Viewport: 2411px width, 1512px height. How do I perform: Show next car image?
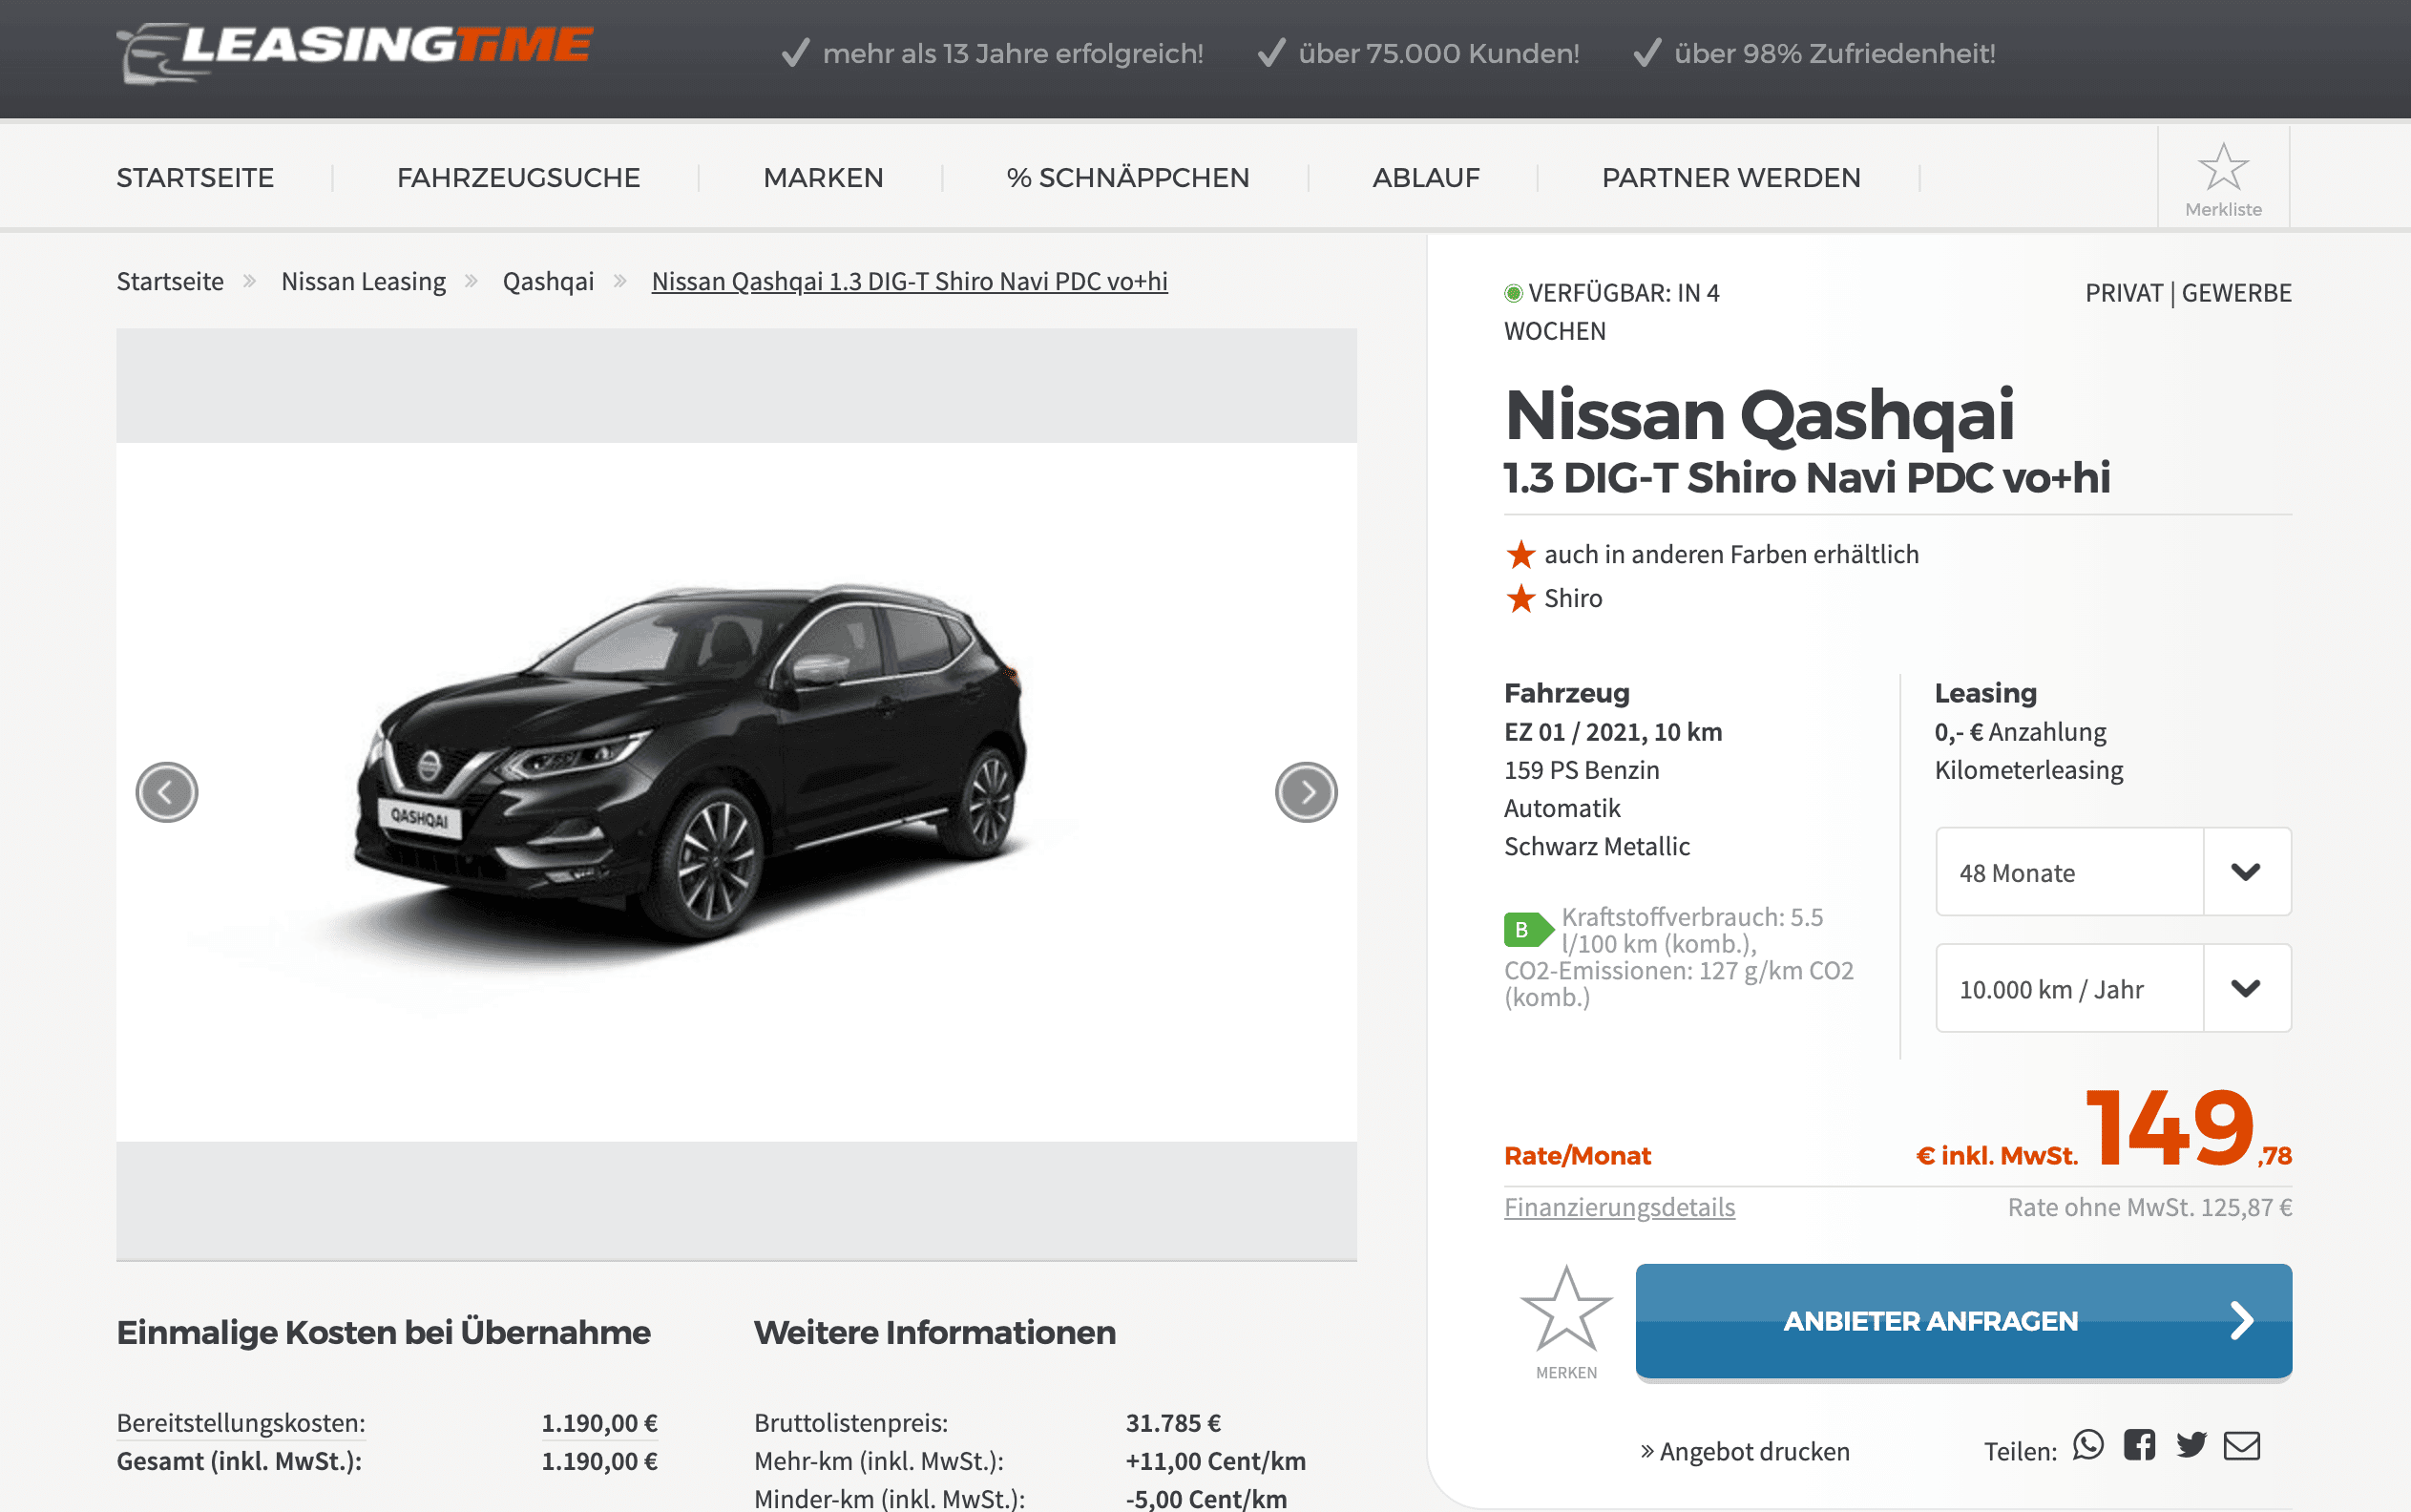(1306, 792)
